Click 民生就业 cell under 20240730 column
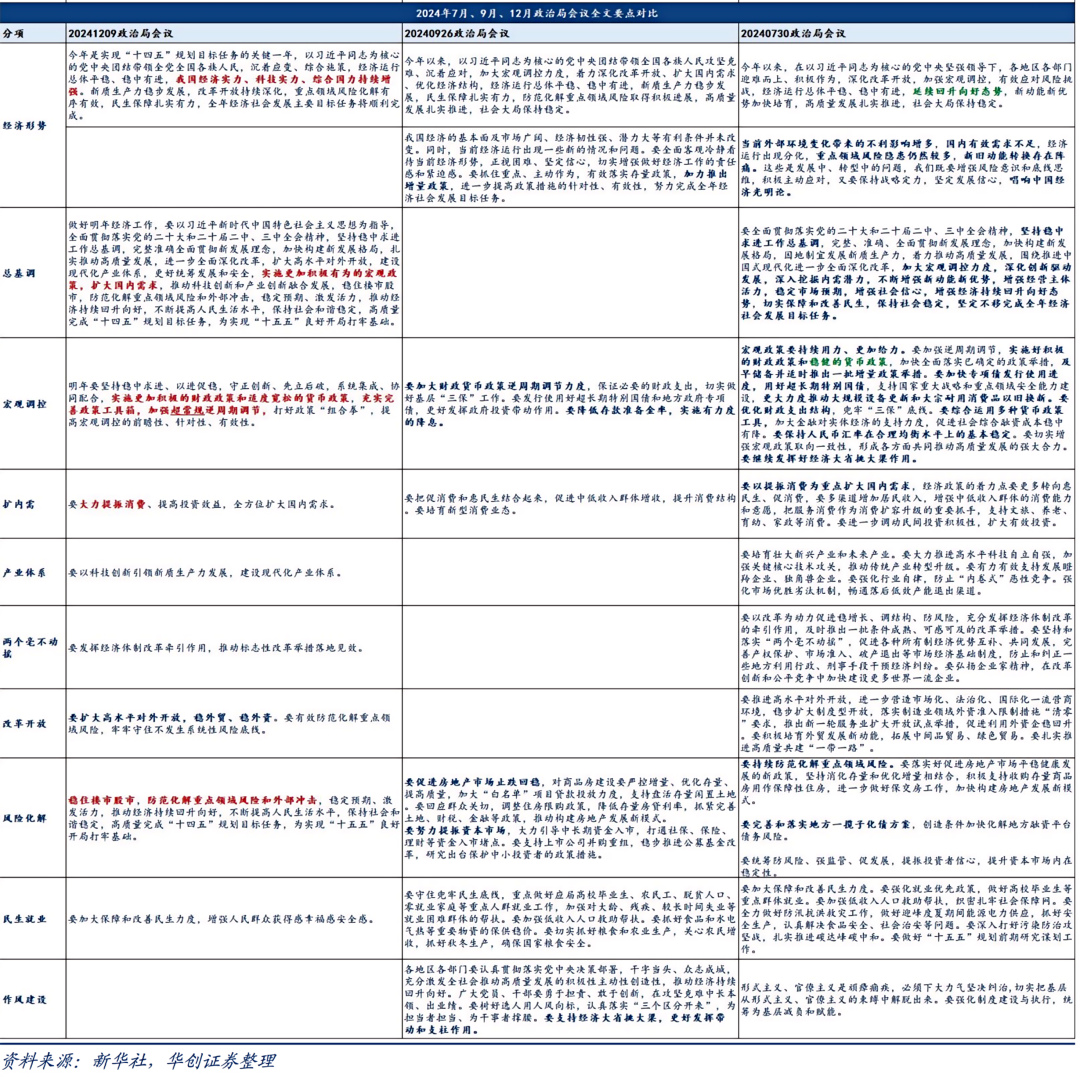 [x=906, y=919]
